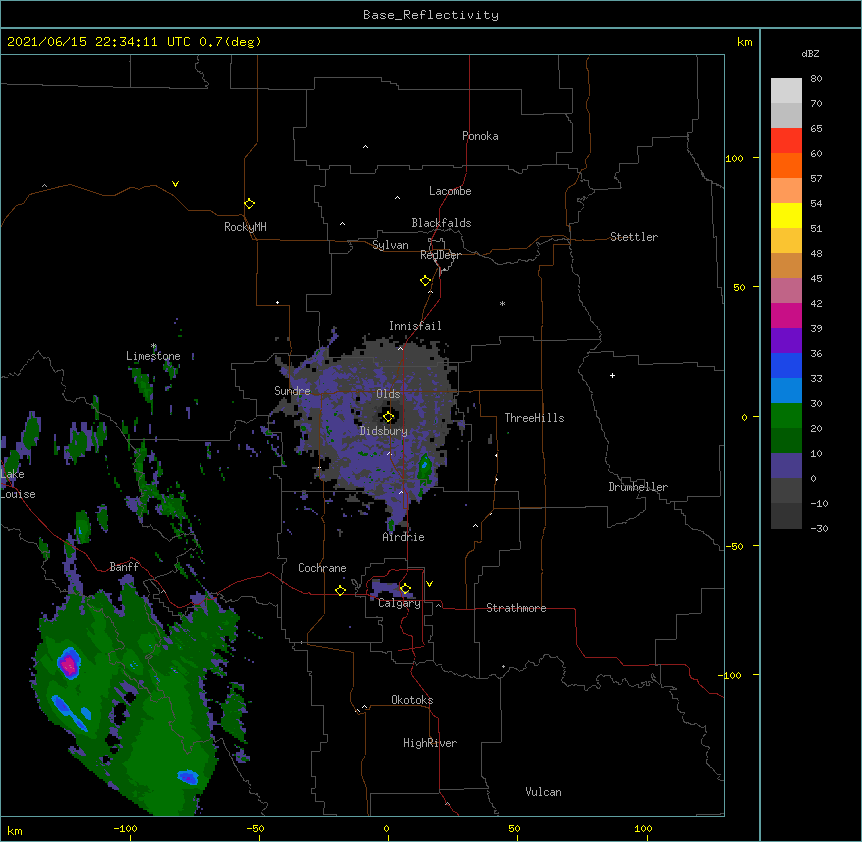
Task: Click the Limestone label
Action: (x=153, y=356)
